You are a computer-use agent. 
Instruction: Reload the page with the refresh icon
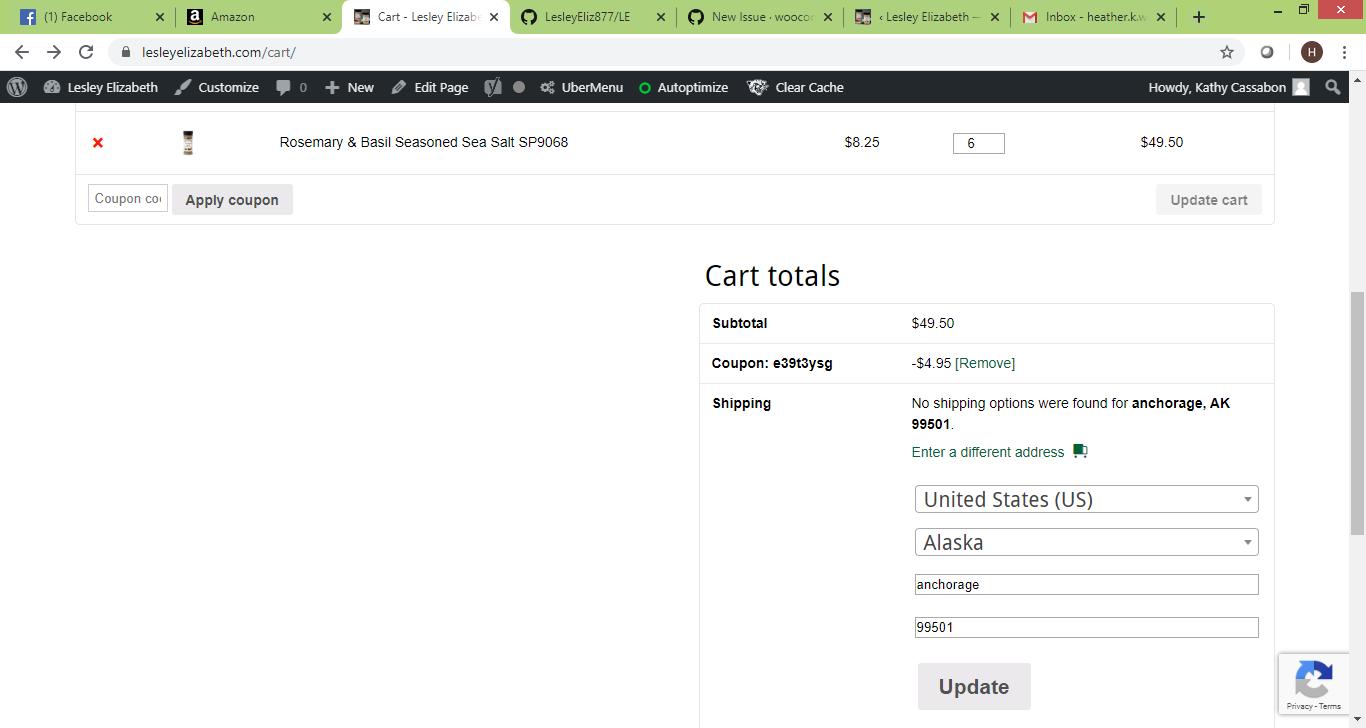pos(86,52)
